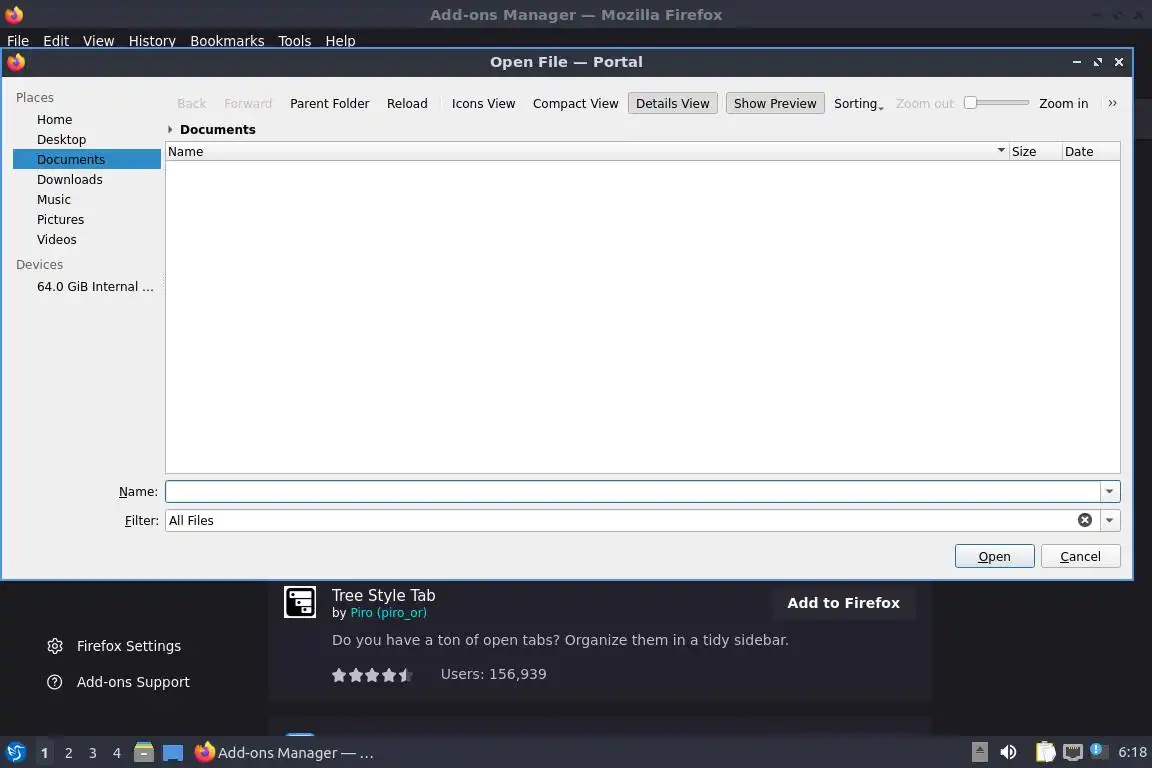The height and width of the screenshot is (768, 1152).
Task: Open the Bookmarks menu
Action: (227, 41)
